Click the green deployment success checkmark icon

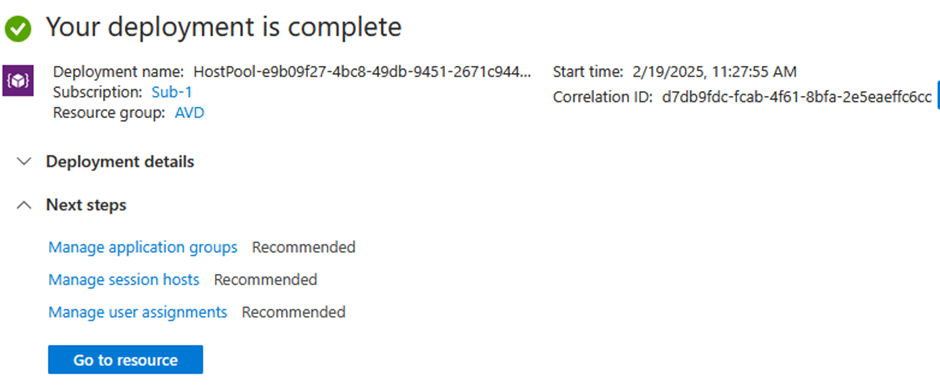click(x=17, y=29)
